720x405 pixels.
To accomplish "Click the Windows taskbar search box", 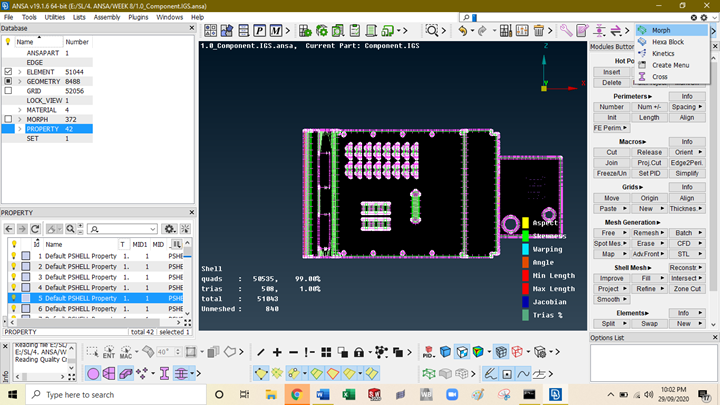I will [x=116, y=394].
